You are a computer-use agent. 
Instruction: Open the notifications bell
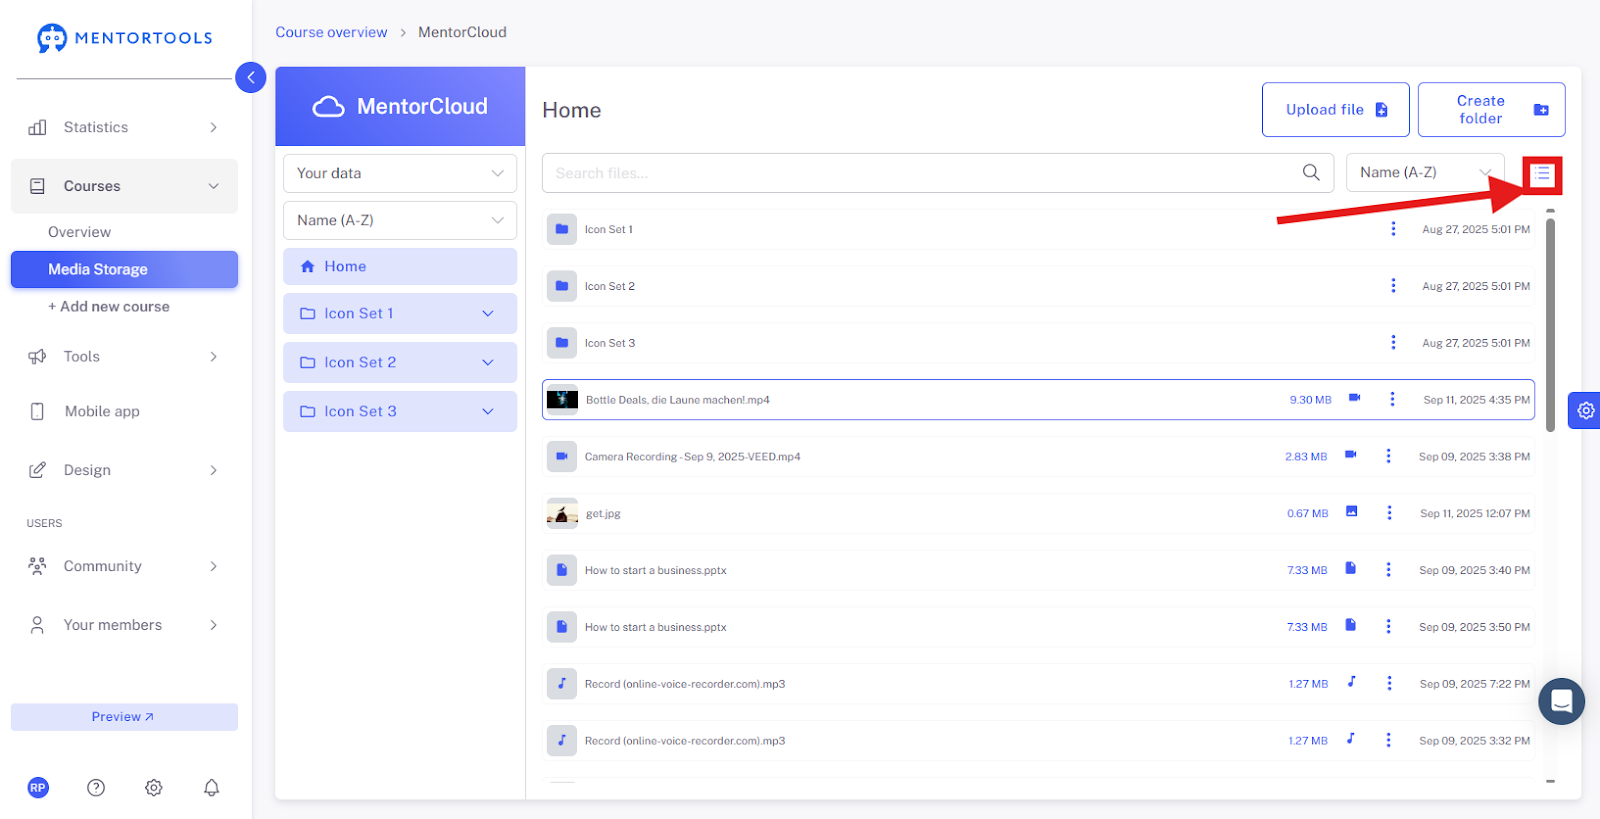coord(212,788)
